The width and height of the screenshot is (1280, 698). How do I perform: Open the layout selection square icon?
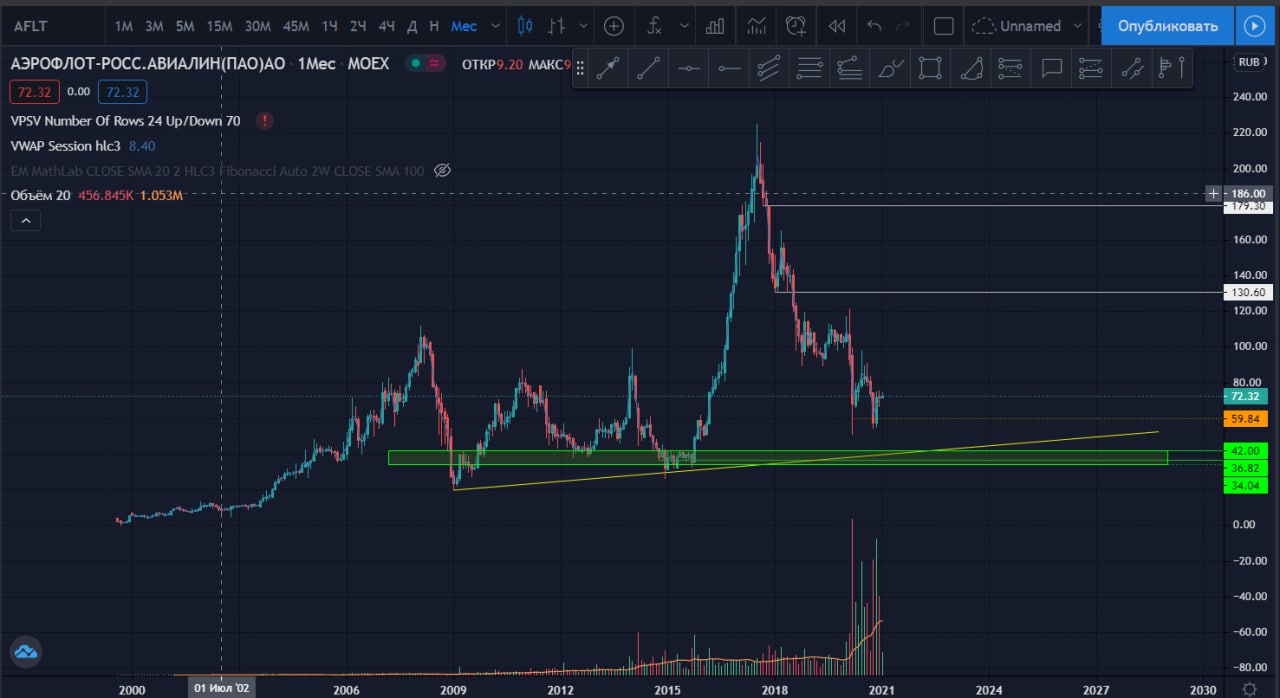tap(943, 26)
